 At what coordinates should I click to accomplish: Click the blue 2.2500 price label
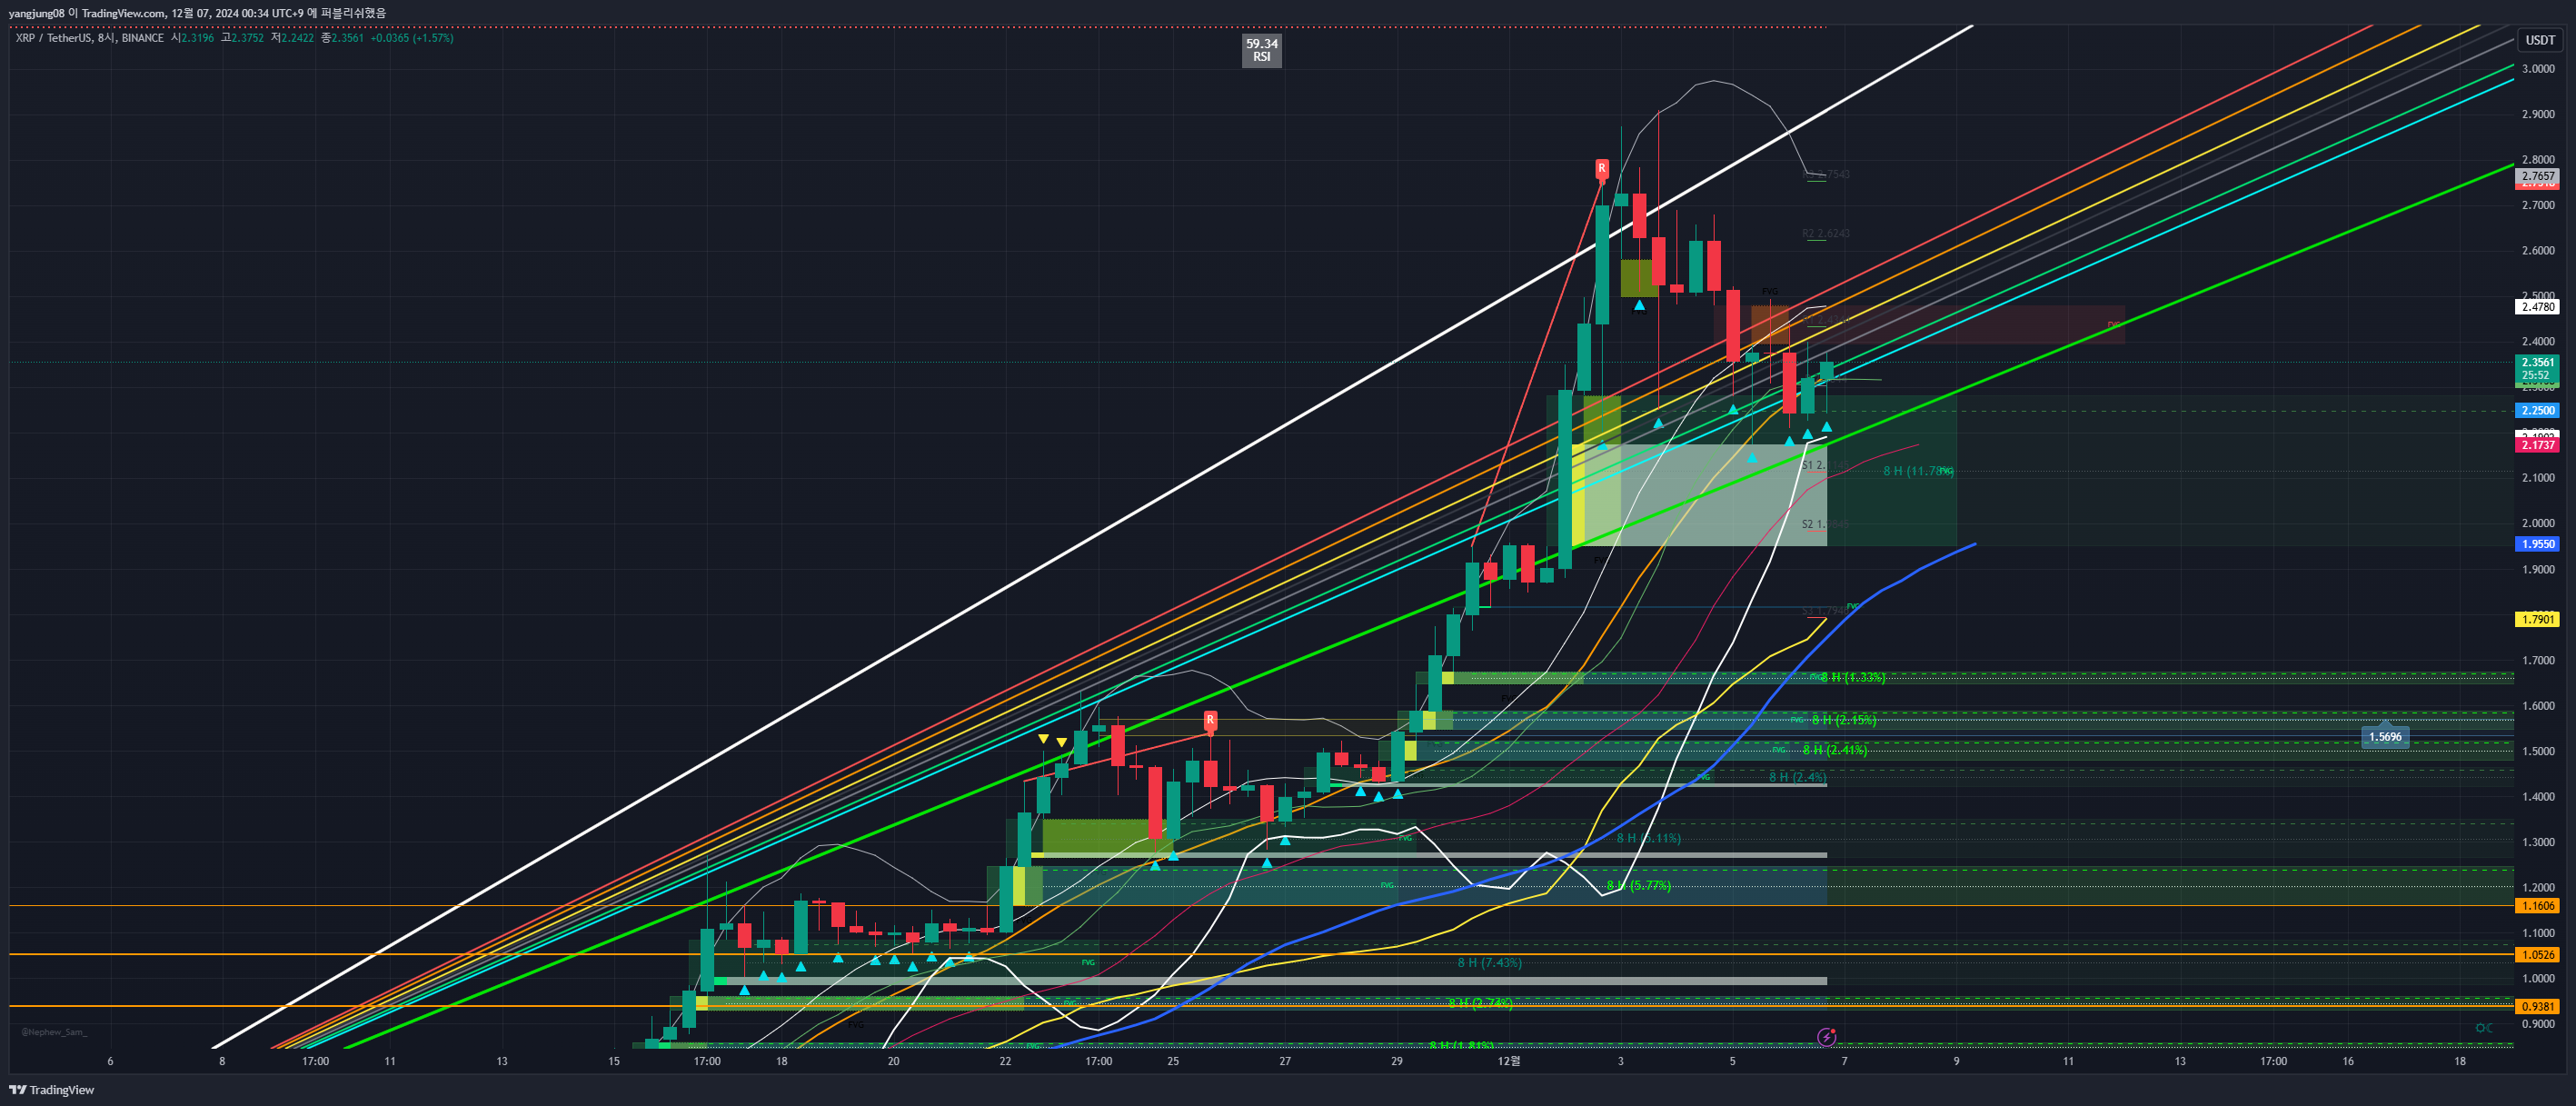click(x=2537, y=410)
